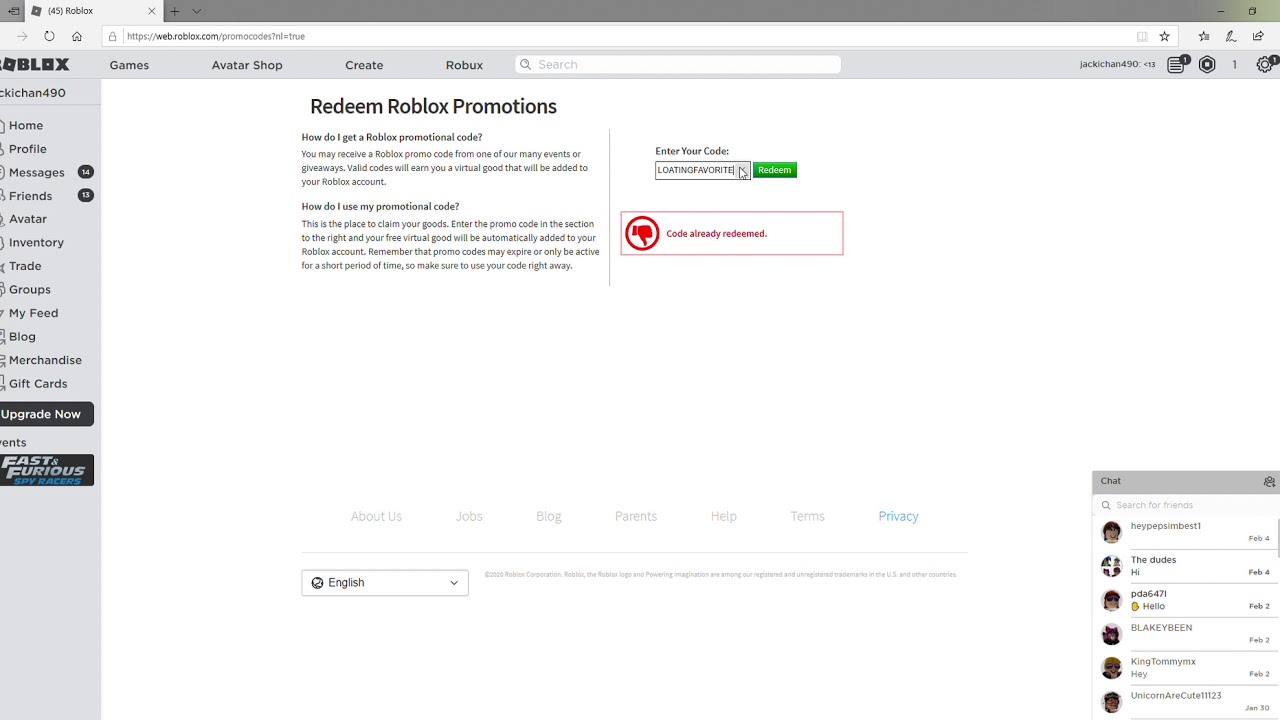This screenshot has height=720, width=1280.
Task: Go to browser home page
Action: coord(77,36)
